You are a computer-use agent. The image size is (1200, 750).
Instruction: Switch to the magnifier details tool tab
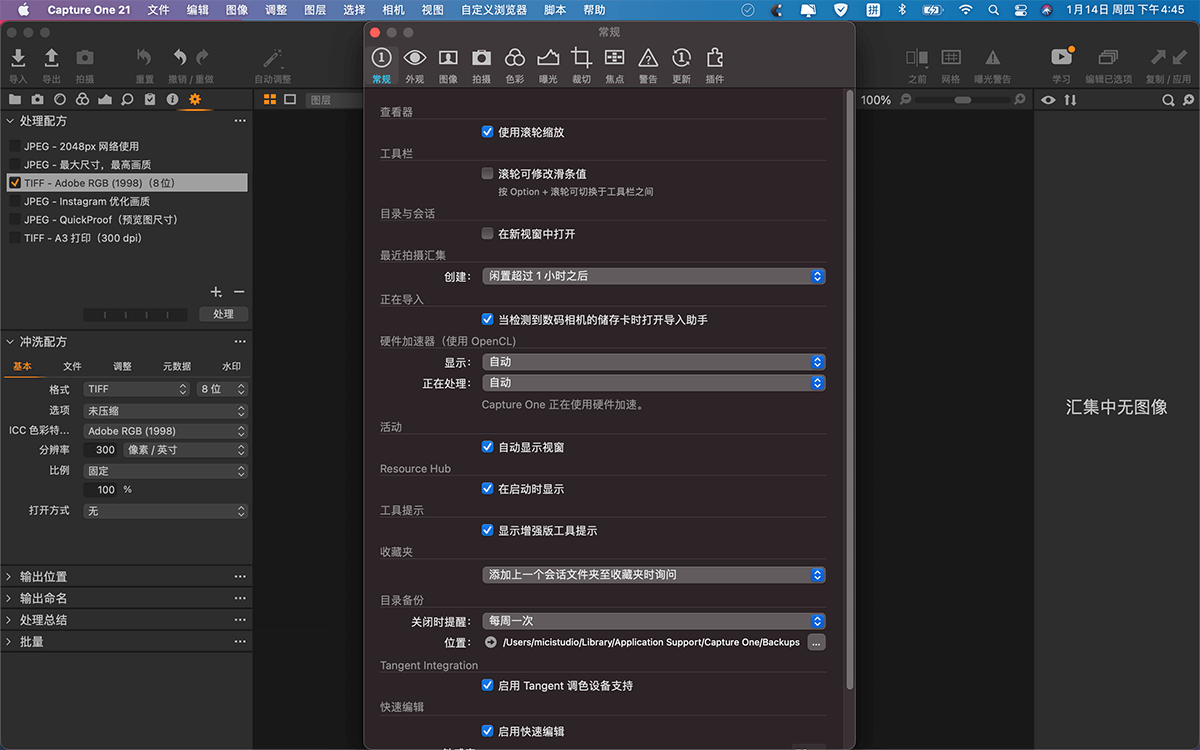coord(127,100)
